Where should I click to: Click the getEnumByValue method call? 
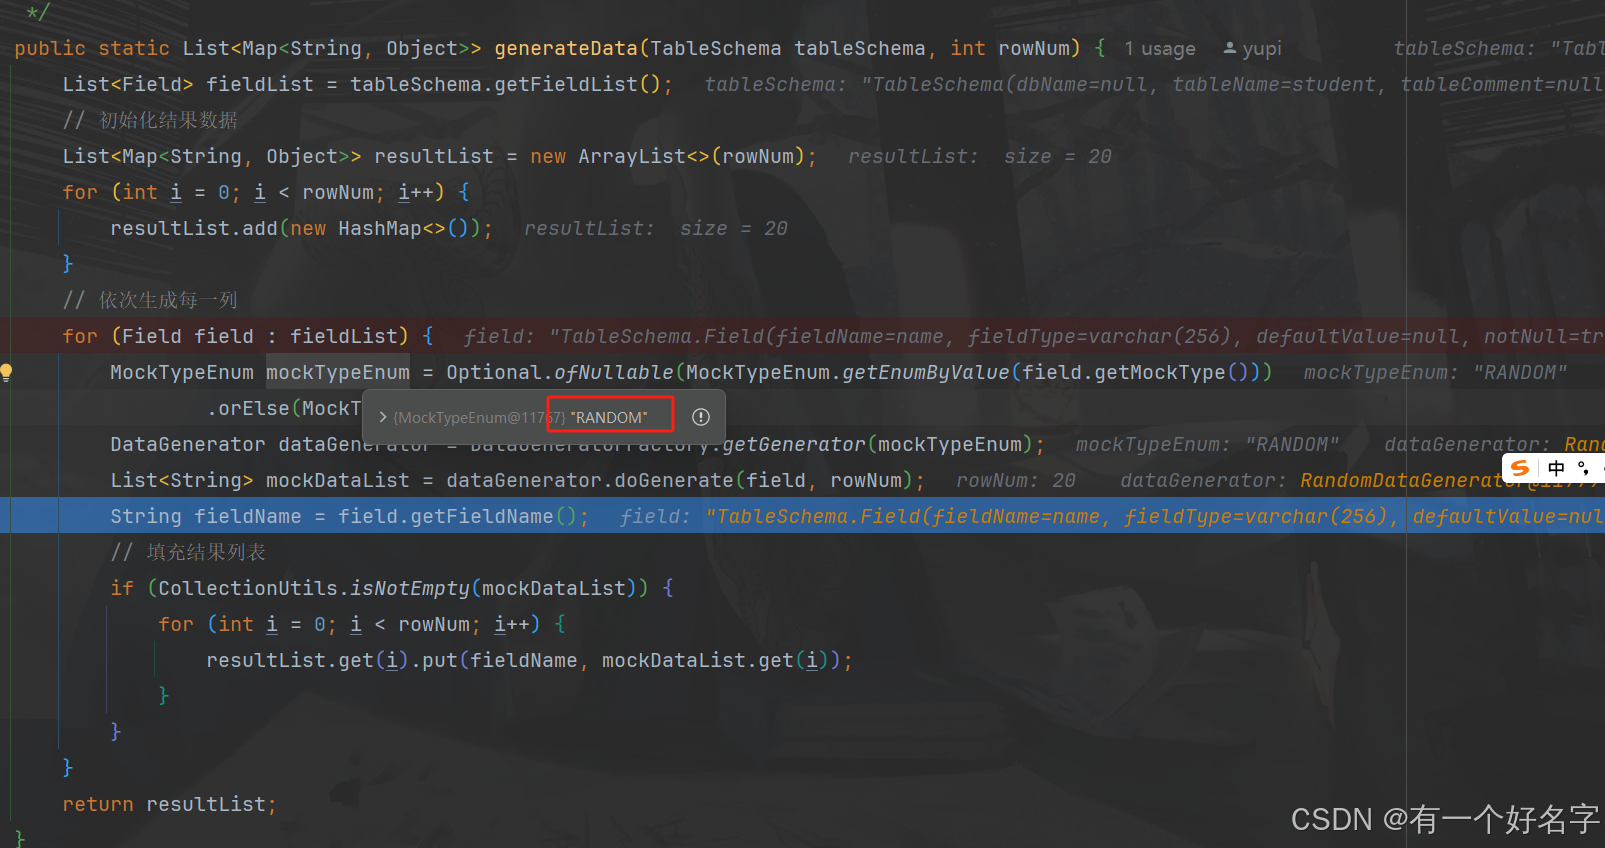pos(926,372)
